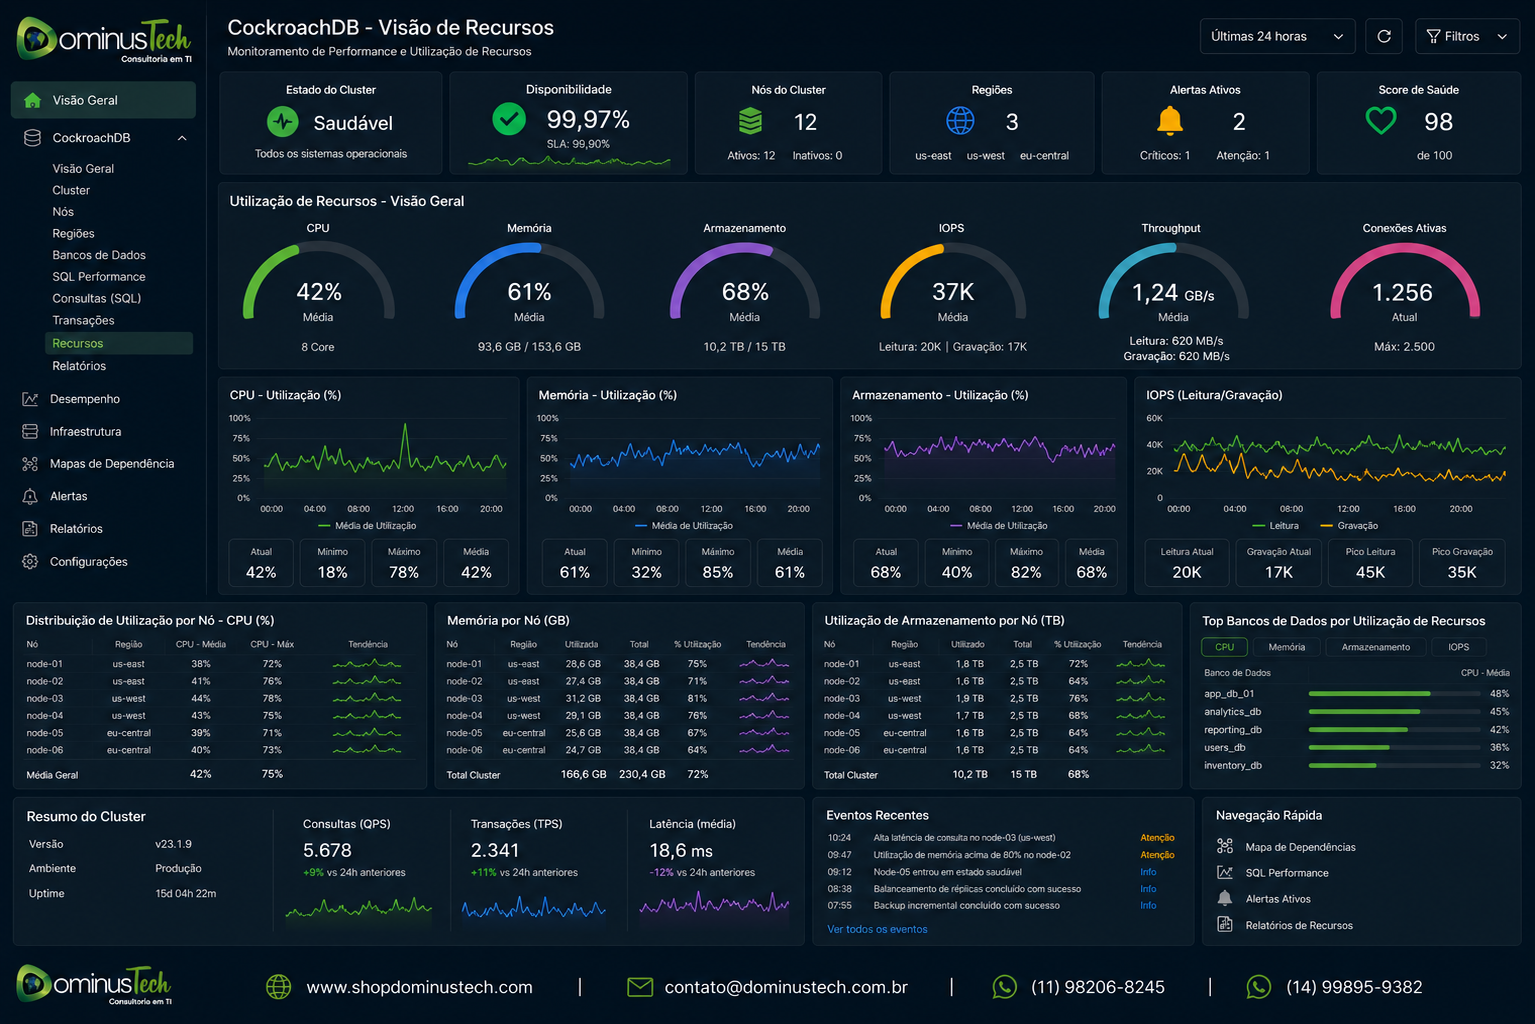1535x1024 pixels.
Task: Collapse the CockroachDB sidebar section
Action: 182,138
